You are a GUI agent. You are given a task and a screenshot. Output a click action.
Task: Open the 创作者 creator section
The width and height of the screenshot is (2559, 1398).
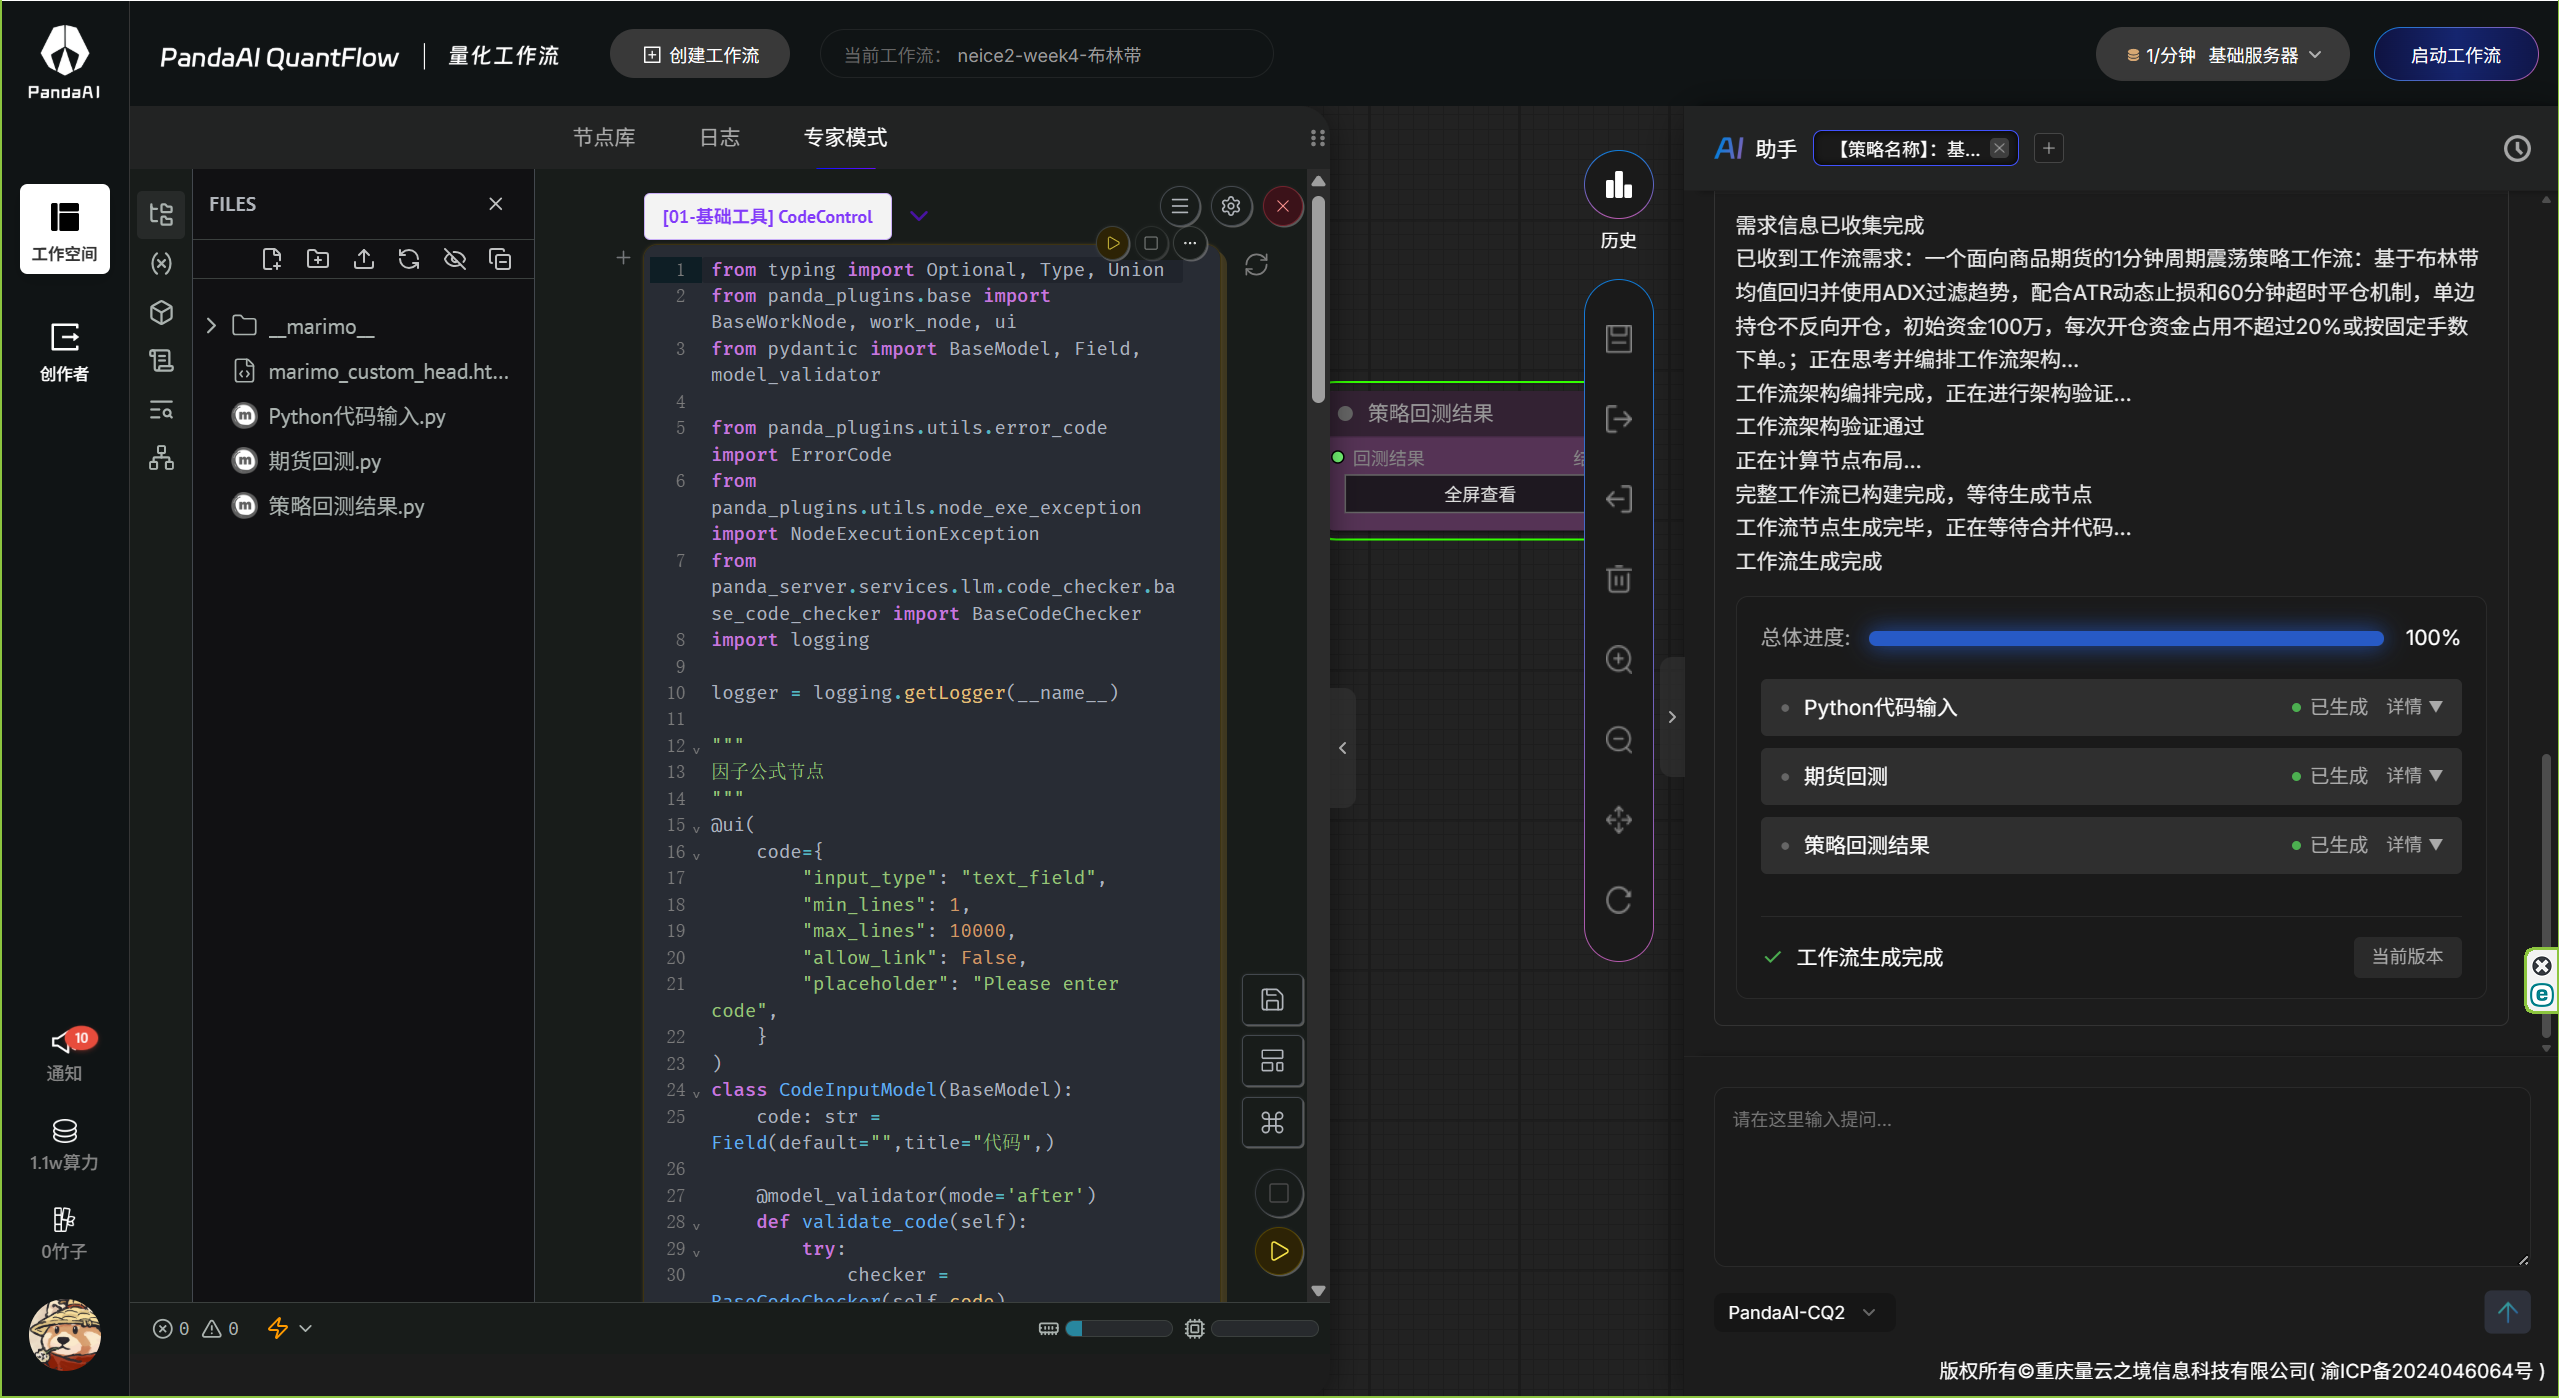tap(64, 351)
